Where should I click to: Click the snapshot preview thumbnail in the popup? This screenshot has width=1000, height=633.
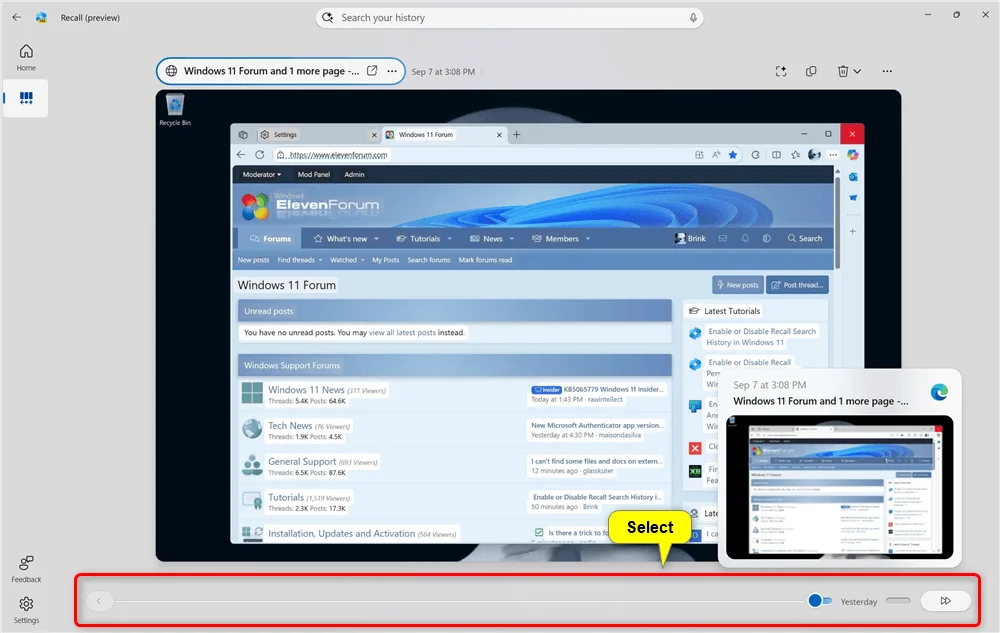click(x=839, y=487)
